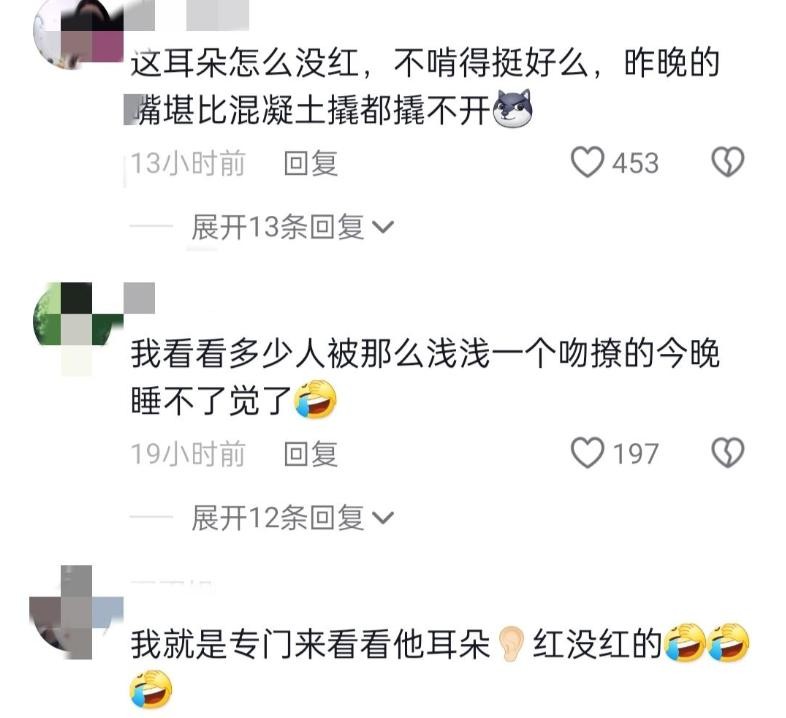Tap laughing emoji after 睡不了觉了

[316, 399]
